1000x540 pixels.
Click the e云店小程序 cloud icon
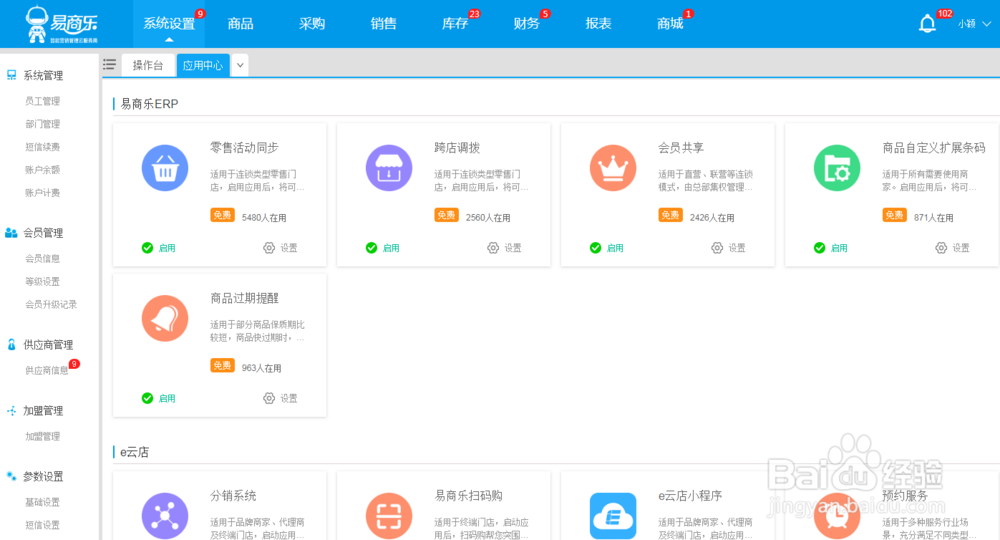pos(613,516)
